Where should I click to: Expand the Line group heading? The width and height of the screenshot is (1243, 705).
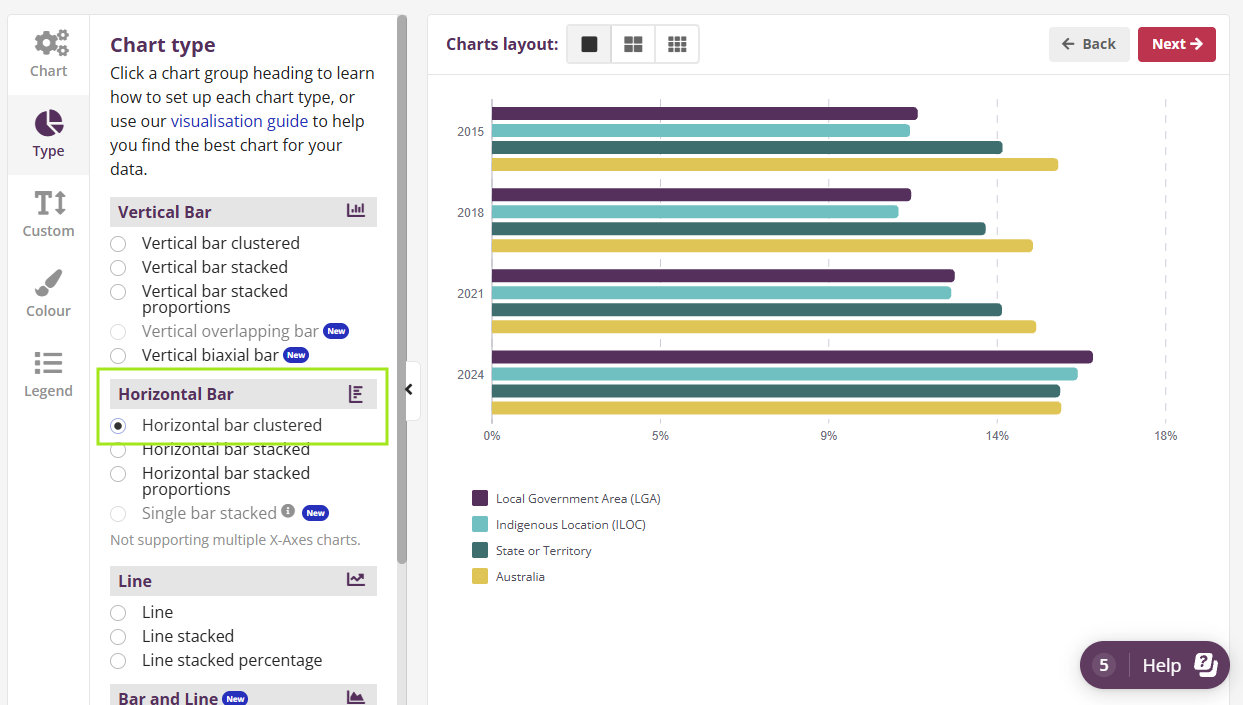(x=243, y=581)
